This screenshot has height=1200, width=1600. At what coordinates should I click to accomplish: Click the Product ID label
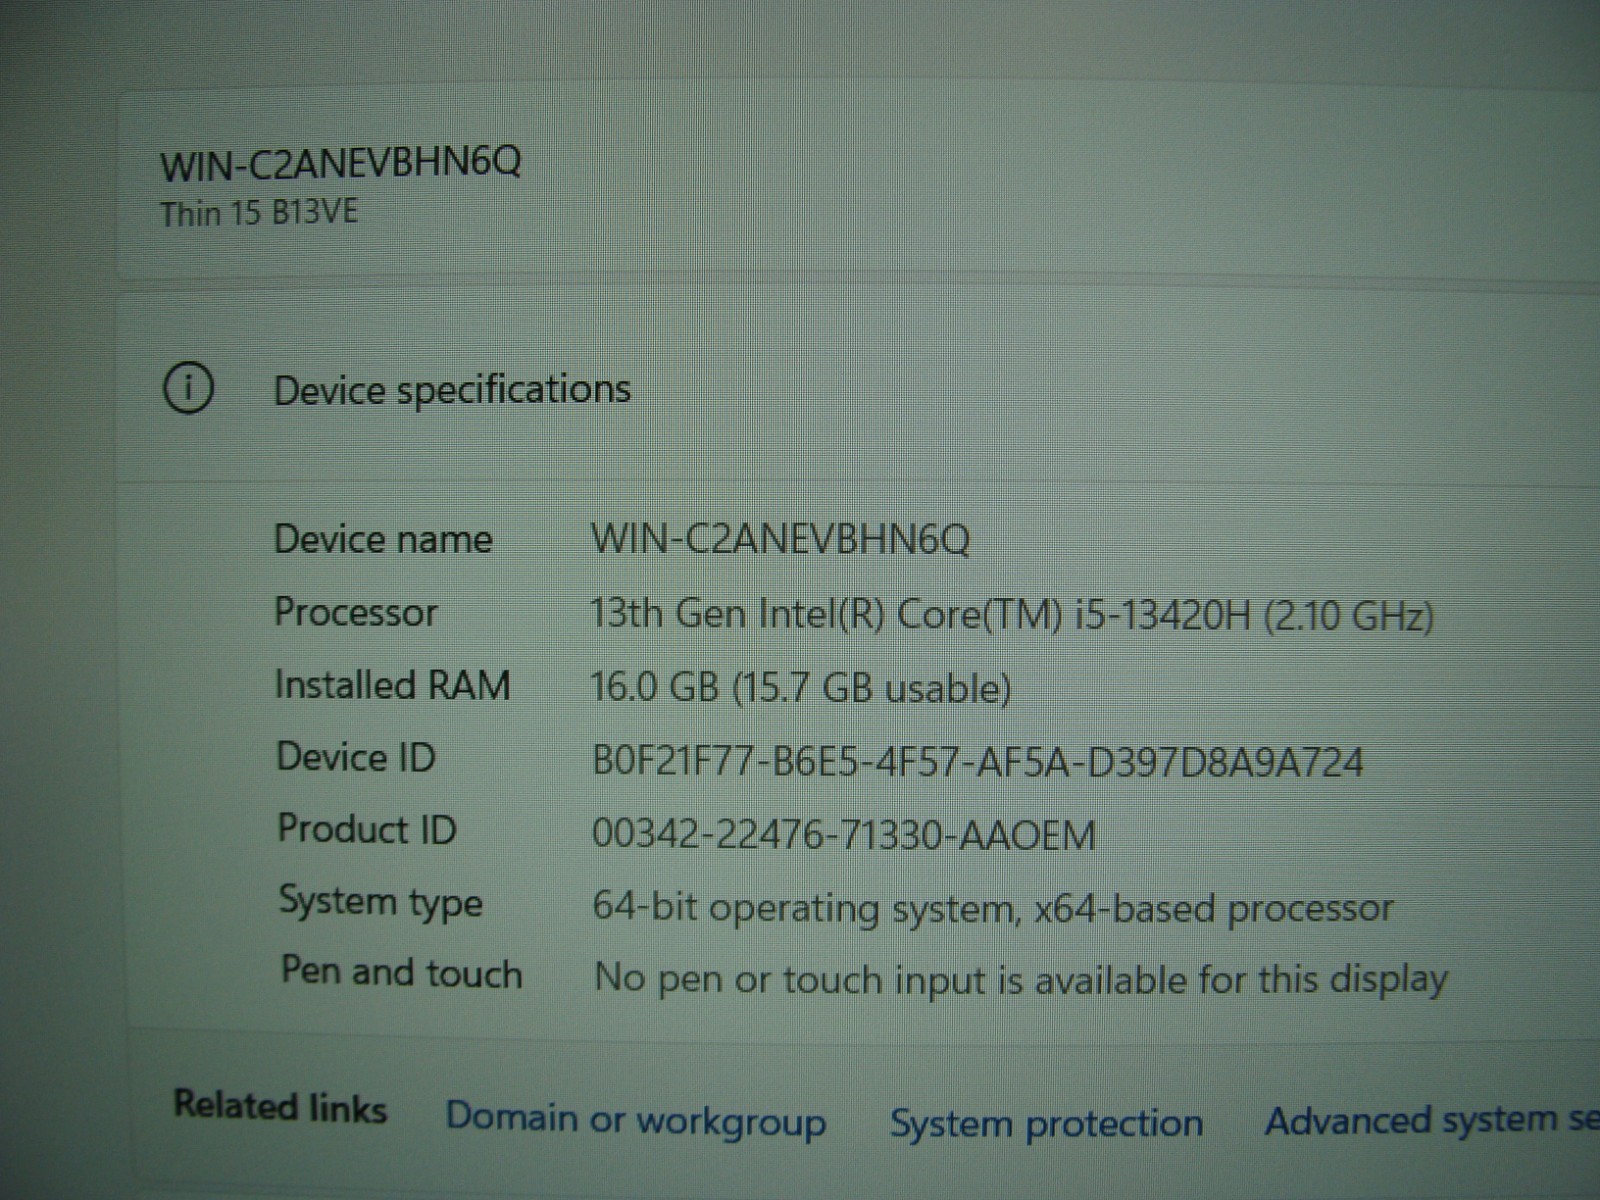point(367,829)
